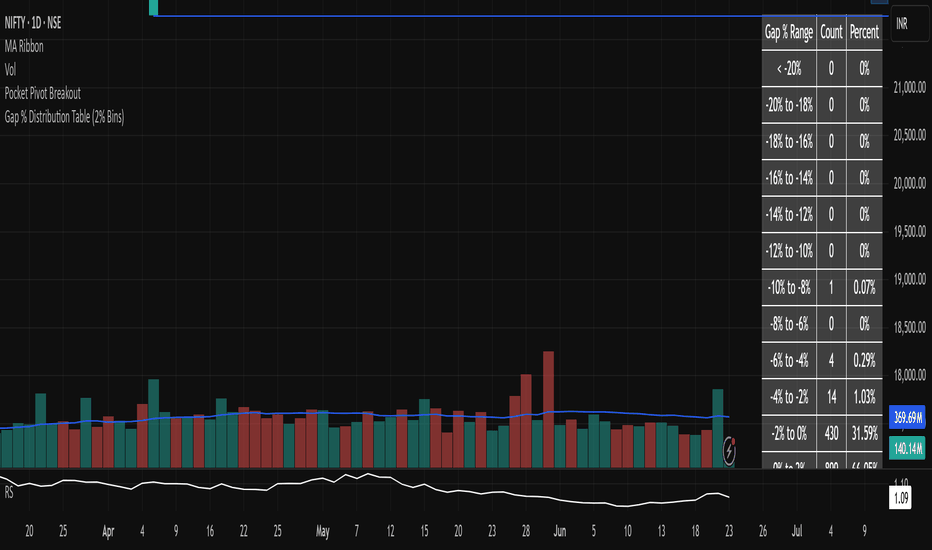Image resolution: width=932 pixels, height=550 pixels.
Task: Click the 18,000.00 price axis label
Action: (x=909, y=375)
